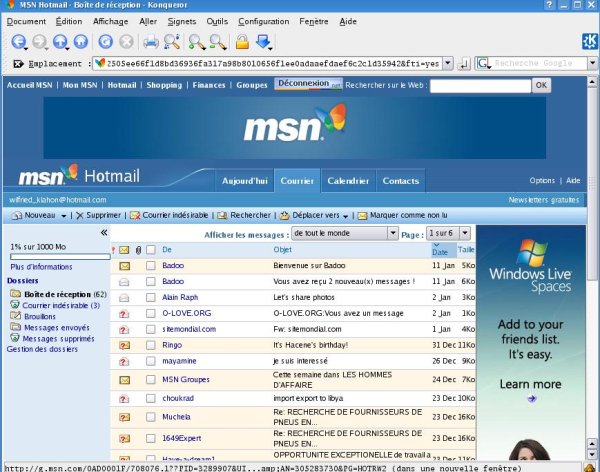Click the security padlock icon
The width and height of the screenshot is (600, 472).
[x=242, y=41]
